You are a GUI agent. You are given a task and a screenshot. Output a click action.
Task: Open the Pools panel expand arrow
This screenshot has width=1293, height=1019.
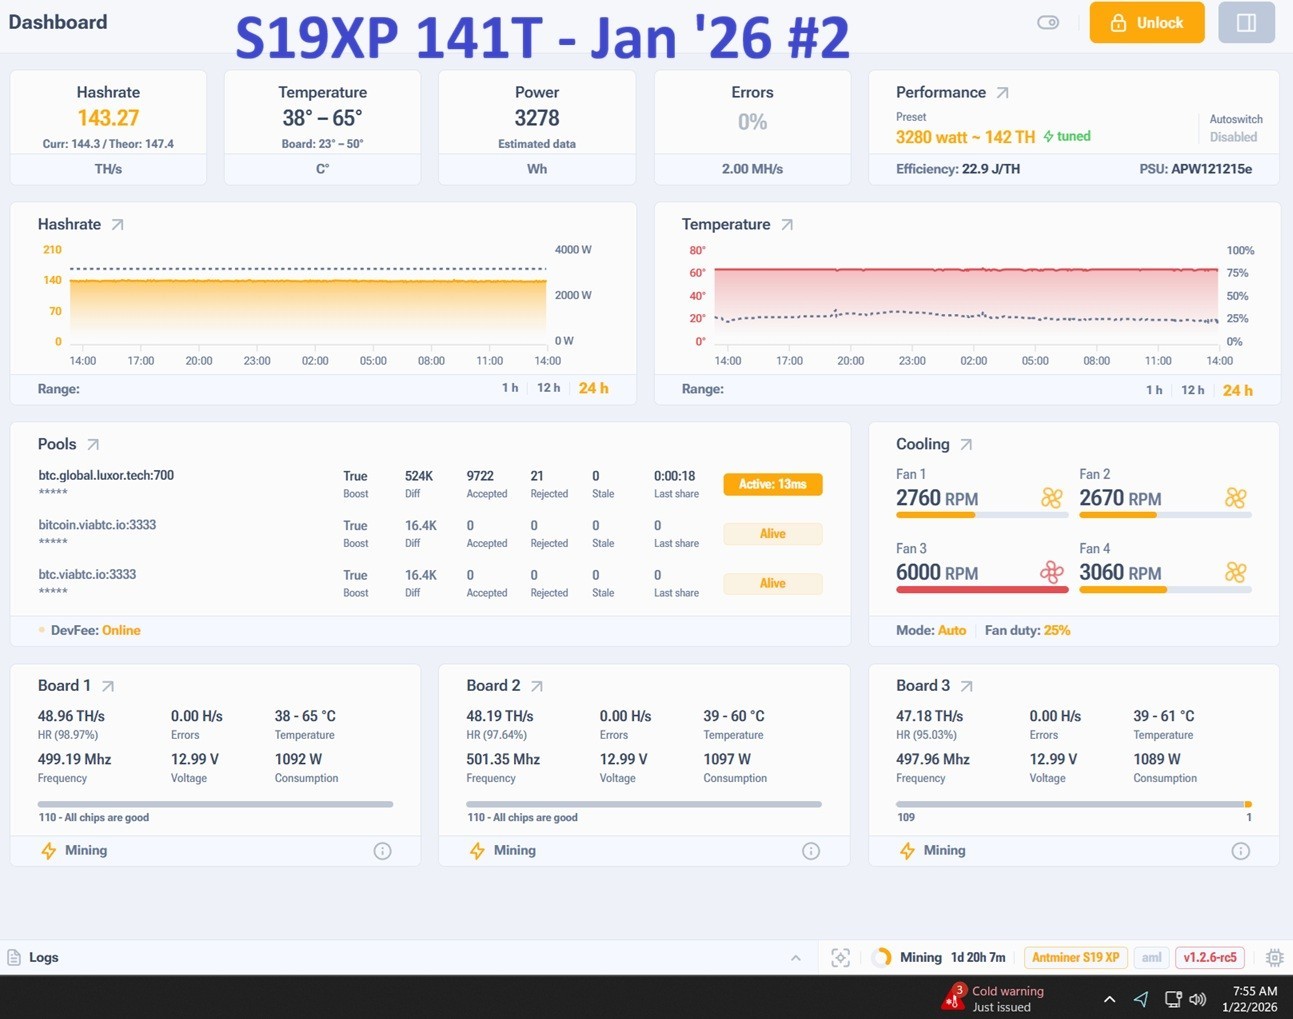coord(95,443)
